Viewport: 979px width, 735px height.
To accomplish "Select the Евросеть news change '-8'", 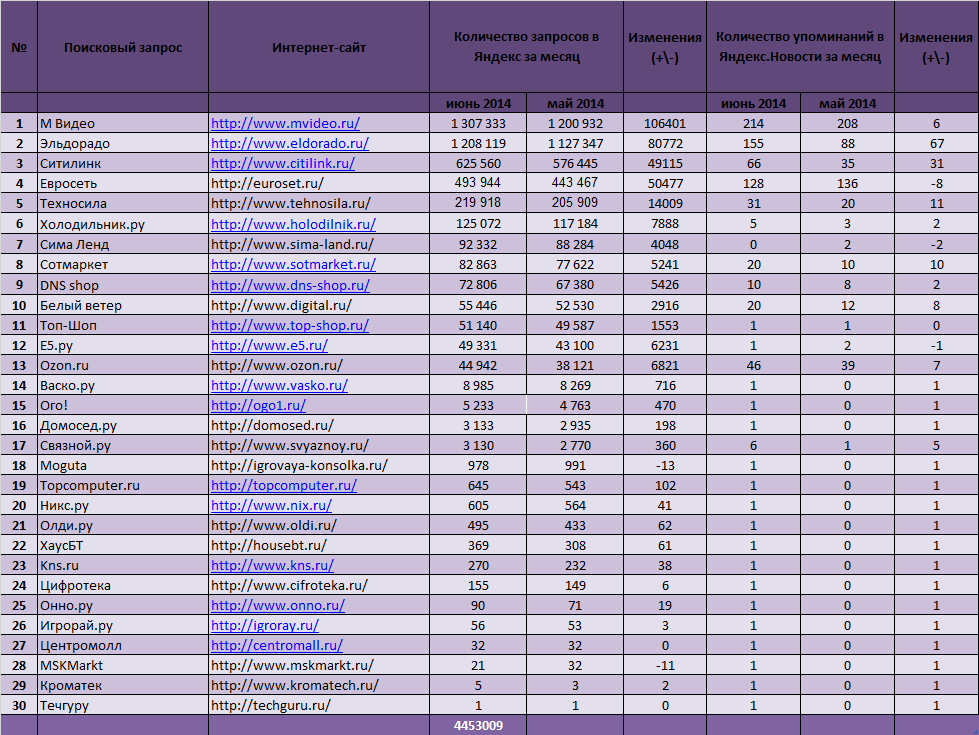I will 936,184.
